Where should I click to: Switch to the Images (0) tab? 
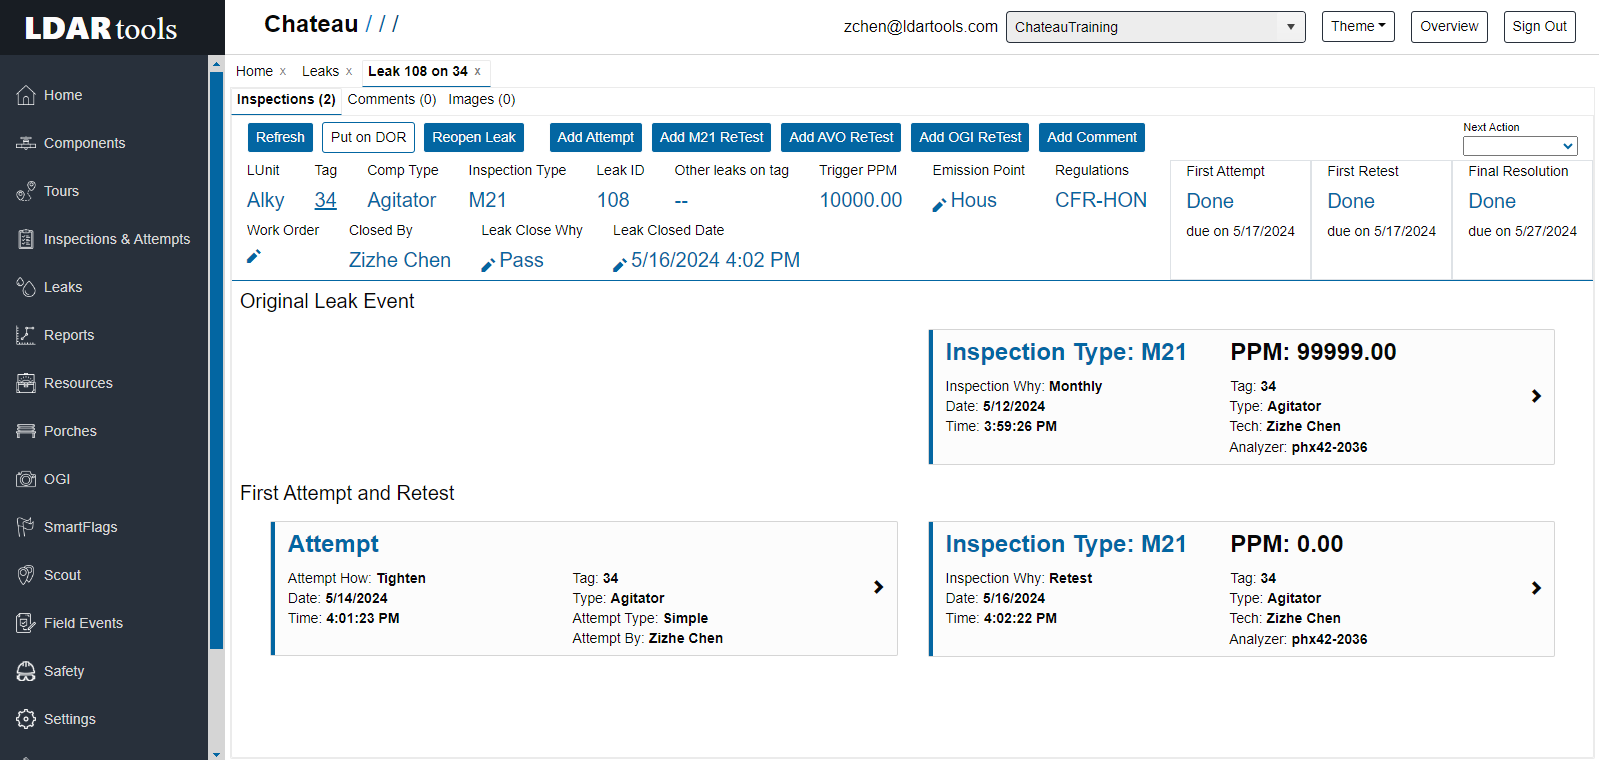pos(482,99)
